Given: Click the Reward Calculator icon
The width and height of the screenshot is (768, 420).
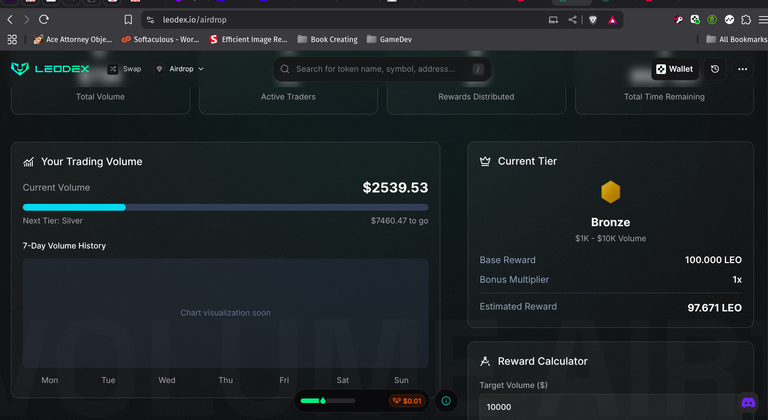Looking at the screenshot, I should click(x=485, y=361).
